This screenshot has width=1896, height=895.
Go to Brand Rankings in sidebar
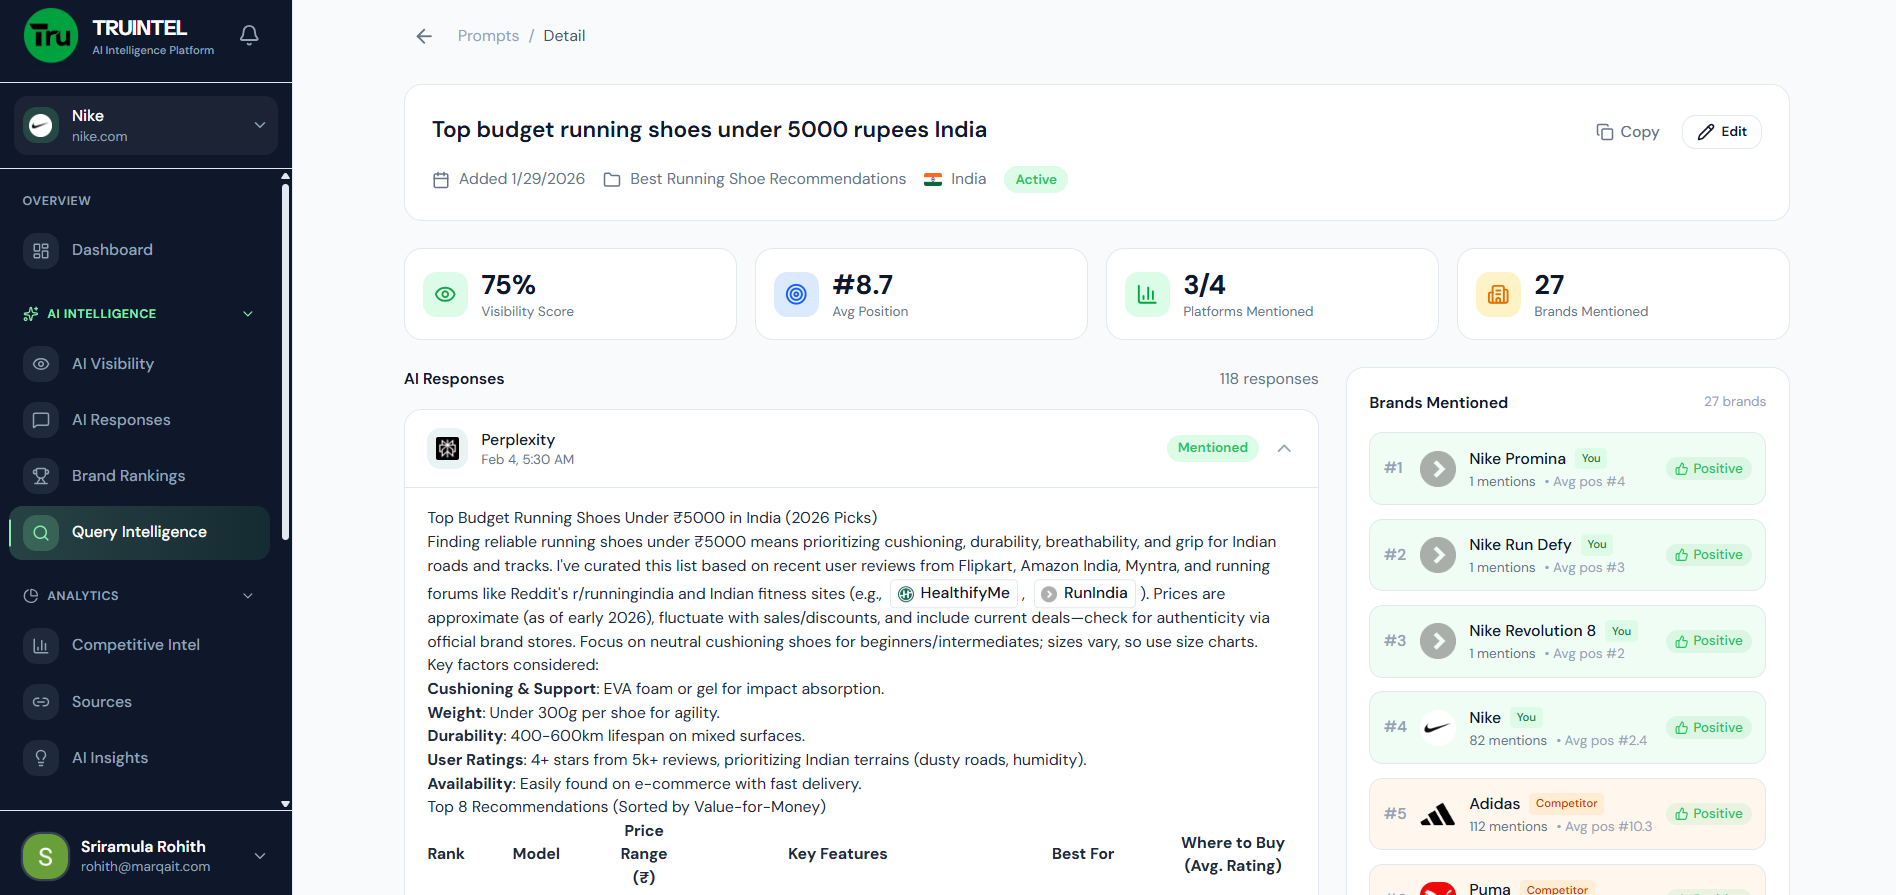click(128, 476)
